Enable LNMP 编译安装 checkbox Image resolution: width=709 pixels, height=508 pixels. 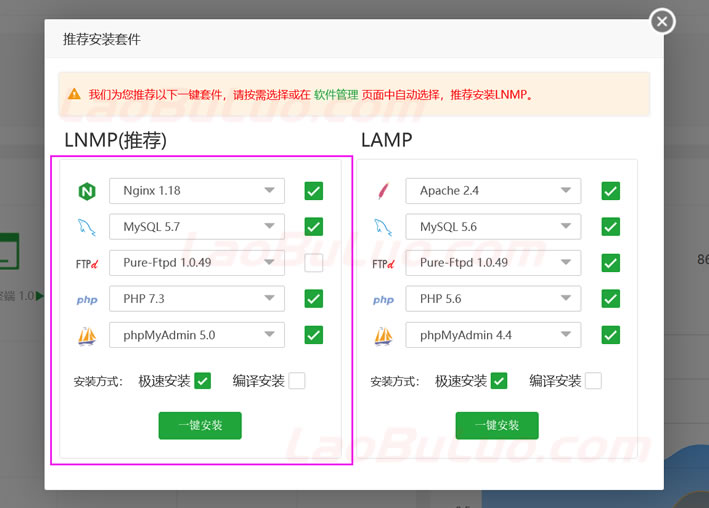click(297, 381)
